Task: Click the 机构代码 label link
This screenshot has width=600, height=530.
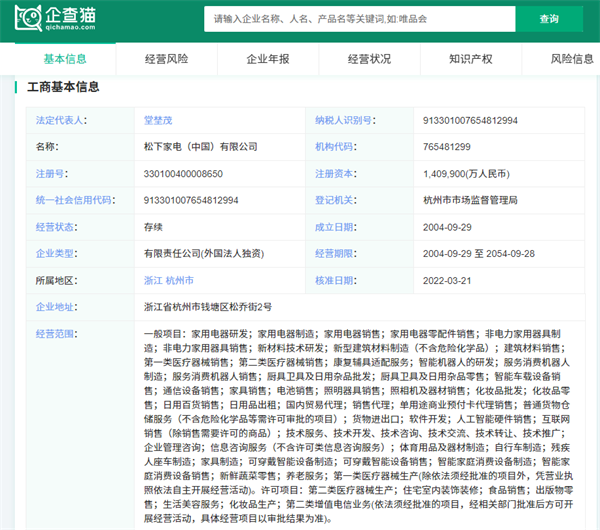Action: tap(336, 147)
